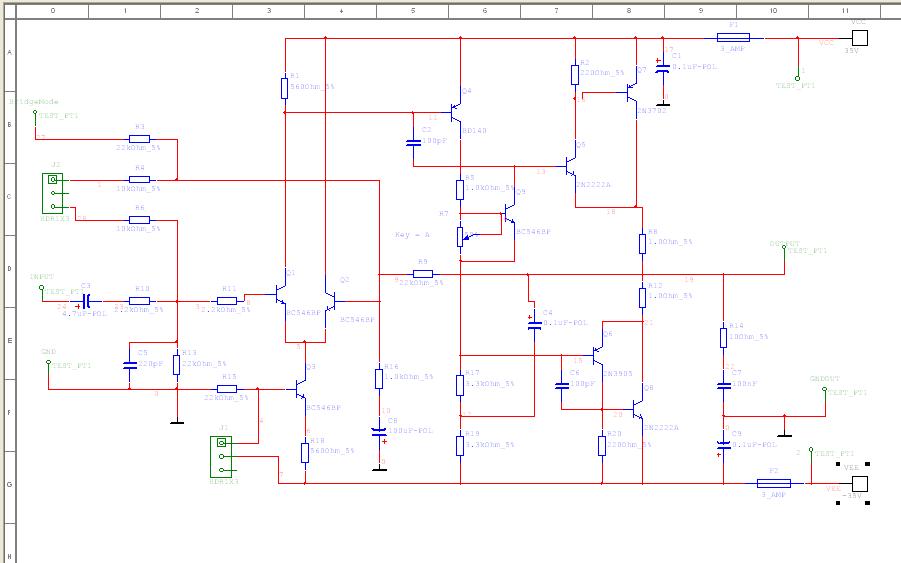Select capacitor C8 100uF symbol

tap(379, 433)
